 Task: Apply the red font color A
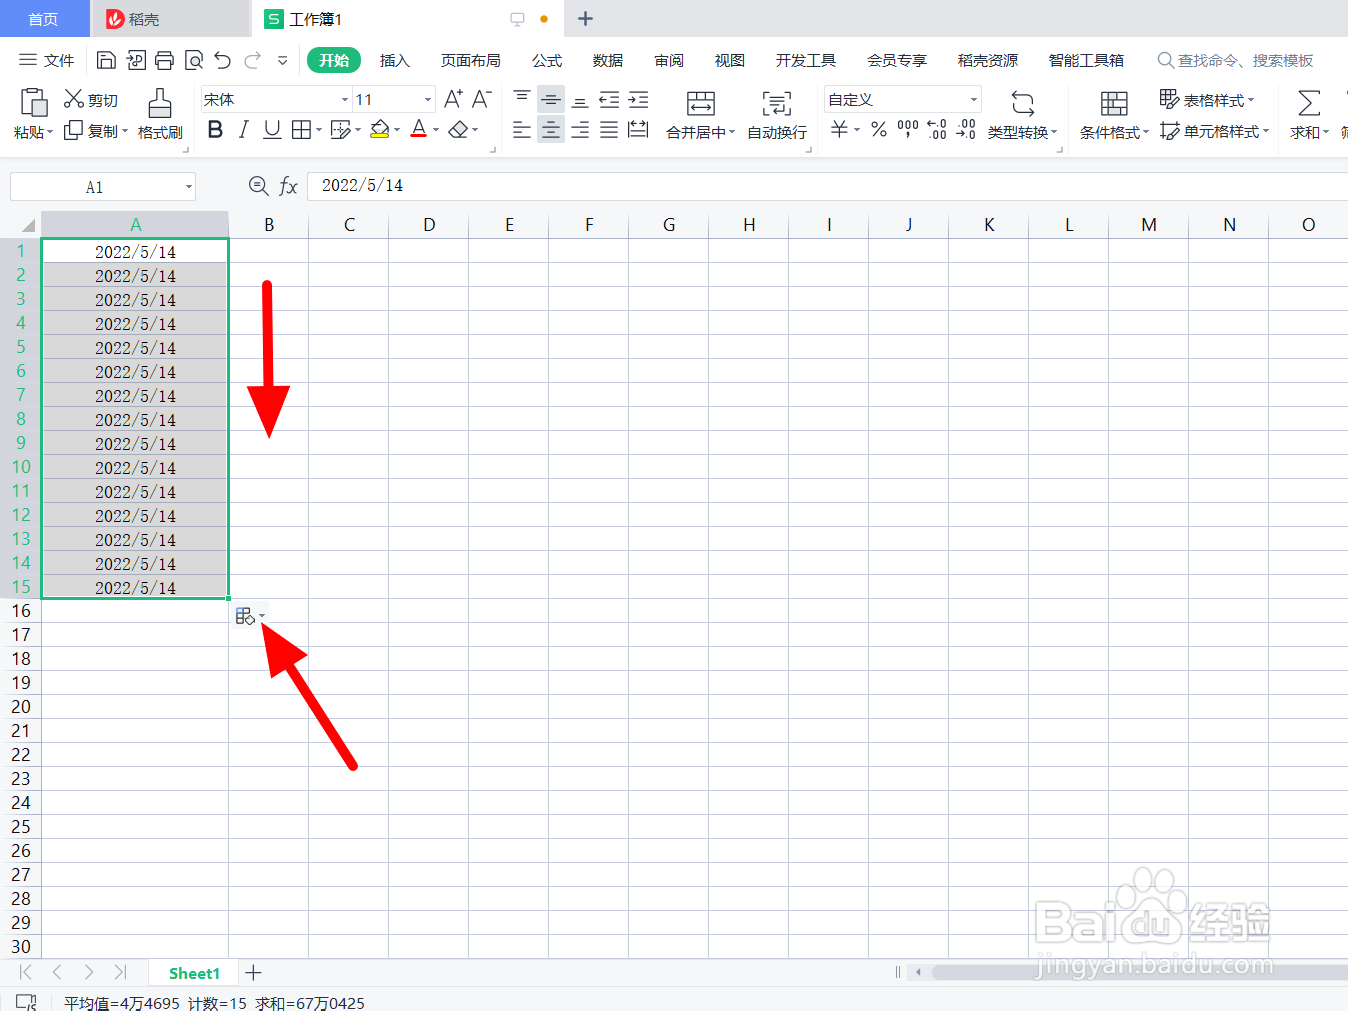pos(419,130)
